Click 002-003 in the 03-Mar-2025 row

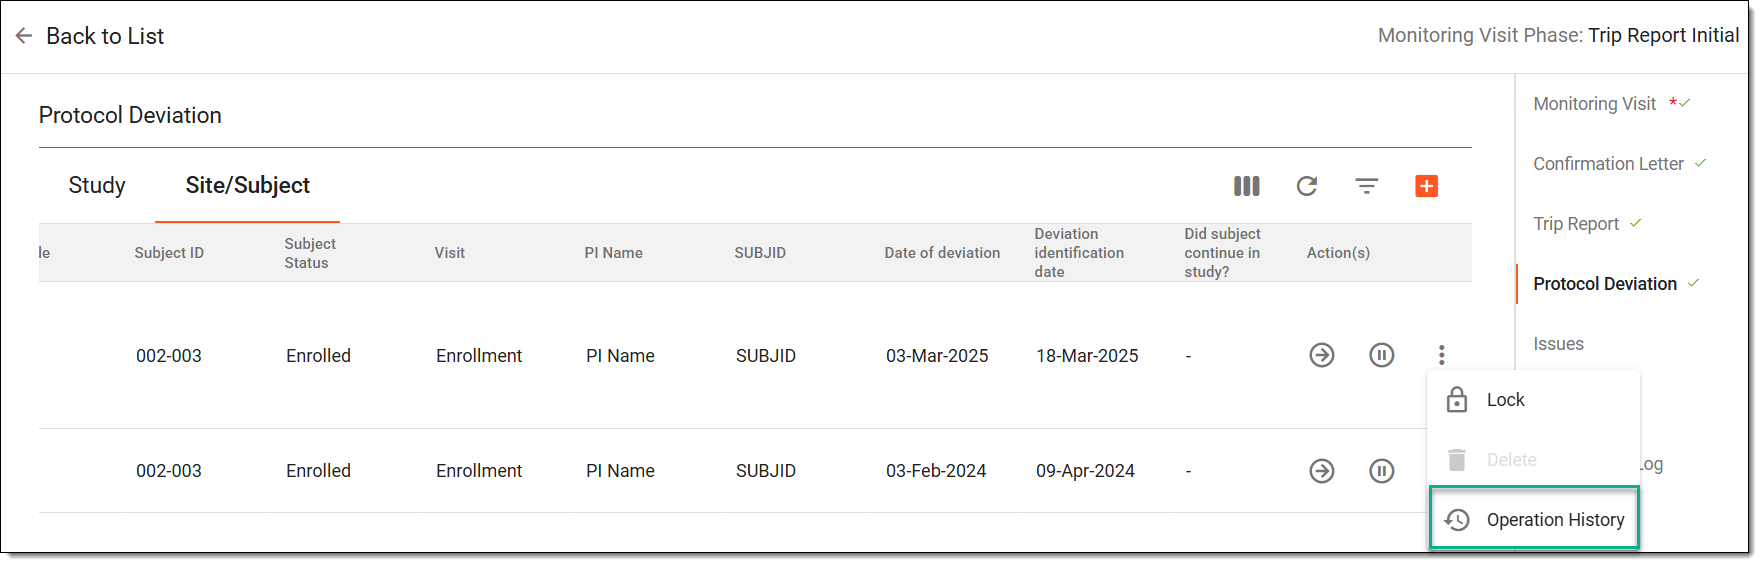click(169, 356)
